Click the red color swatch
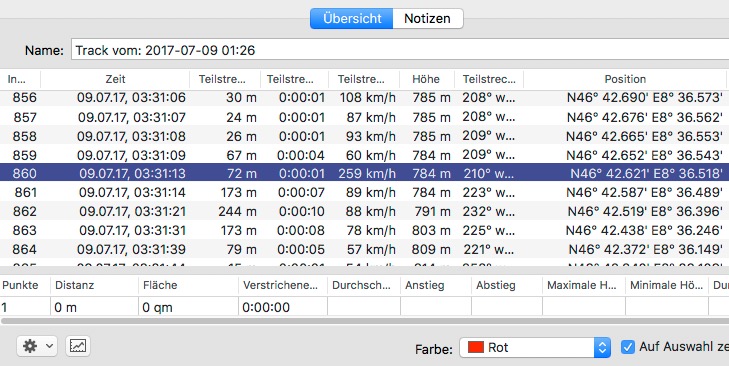 pos(476,347)
